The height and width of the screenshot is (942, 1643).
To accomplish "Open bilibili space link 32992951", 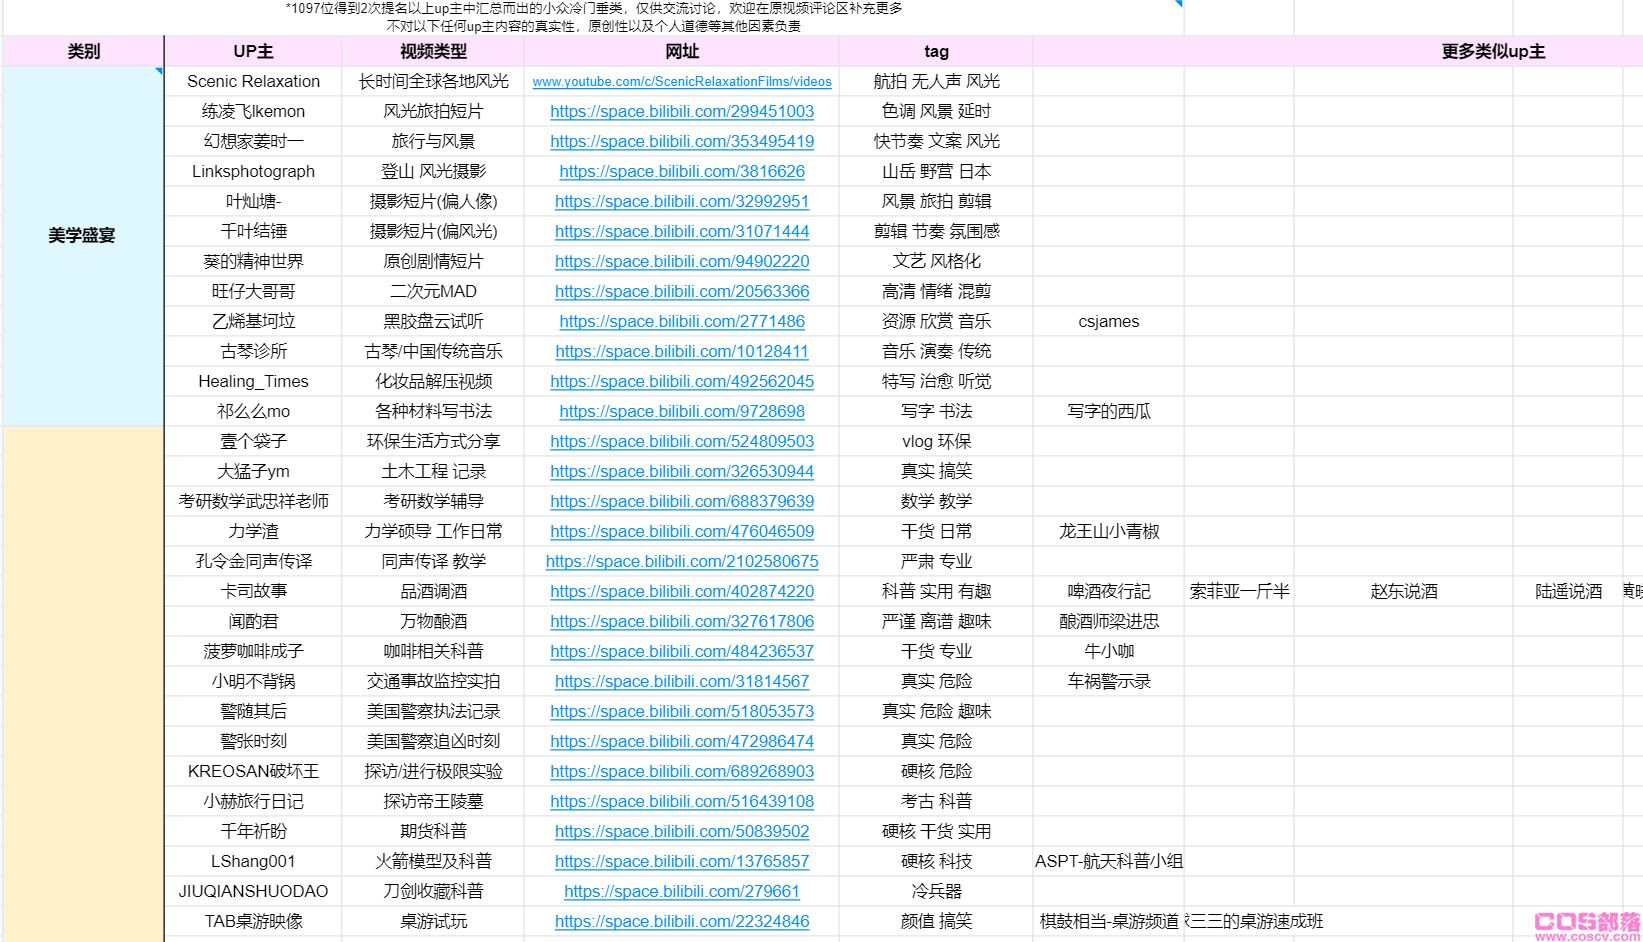I will coord(682,202).
